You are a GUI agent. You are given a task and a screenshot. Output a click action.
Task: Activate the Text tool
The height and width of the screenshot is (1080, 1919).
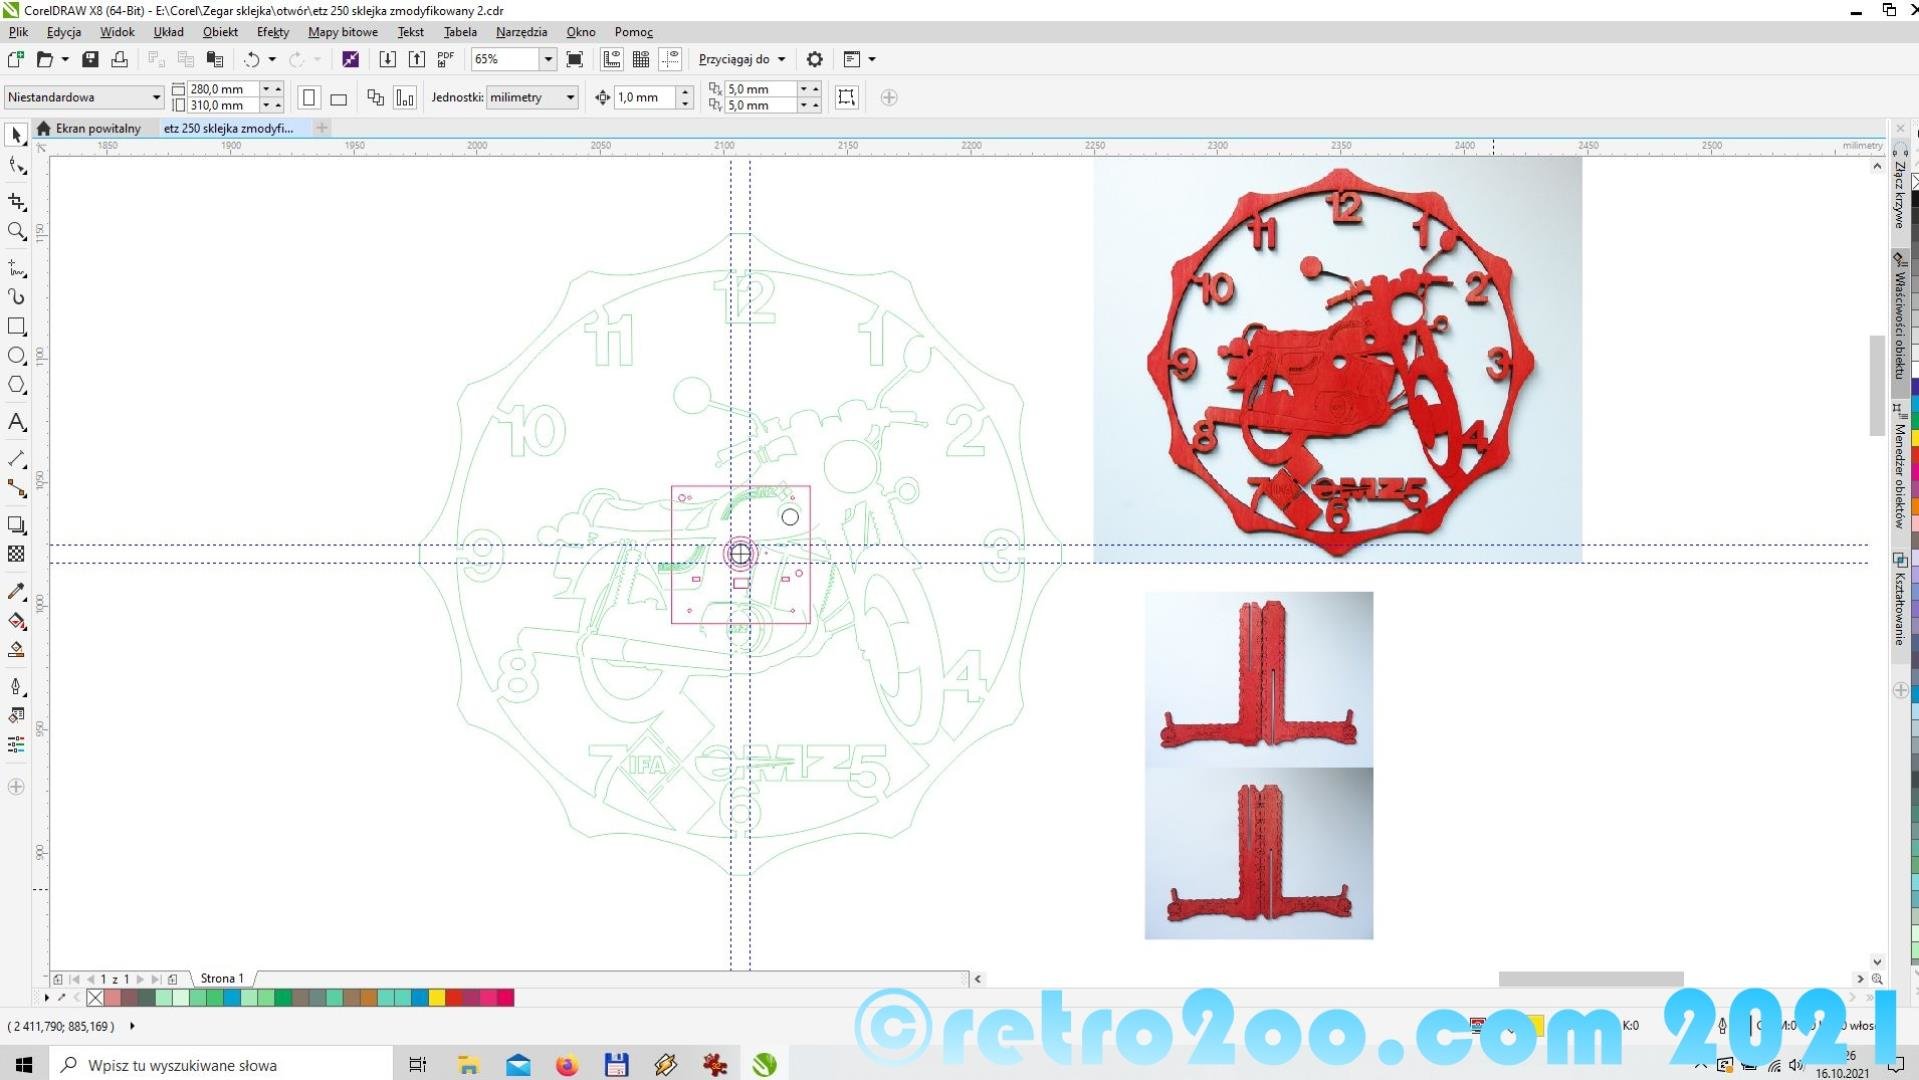[x=16, y=422]
